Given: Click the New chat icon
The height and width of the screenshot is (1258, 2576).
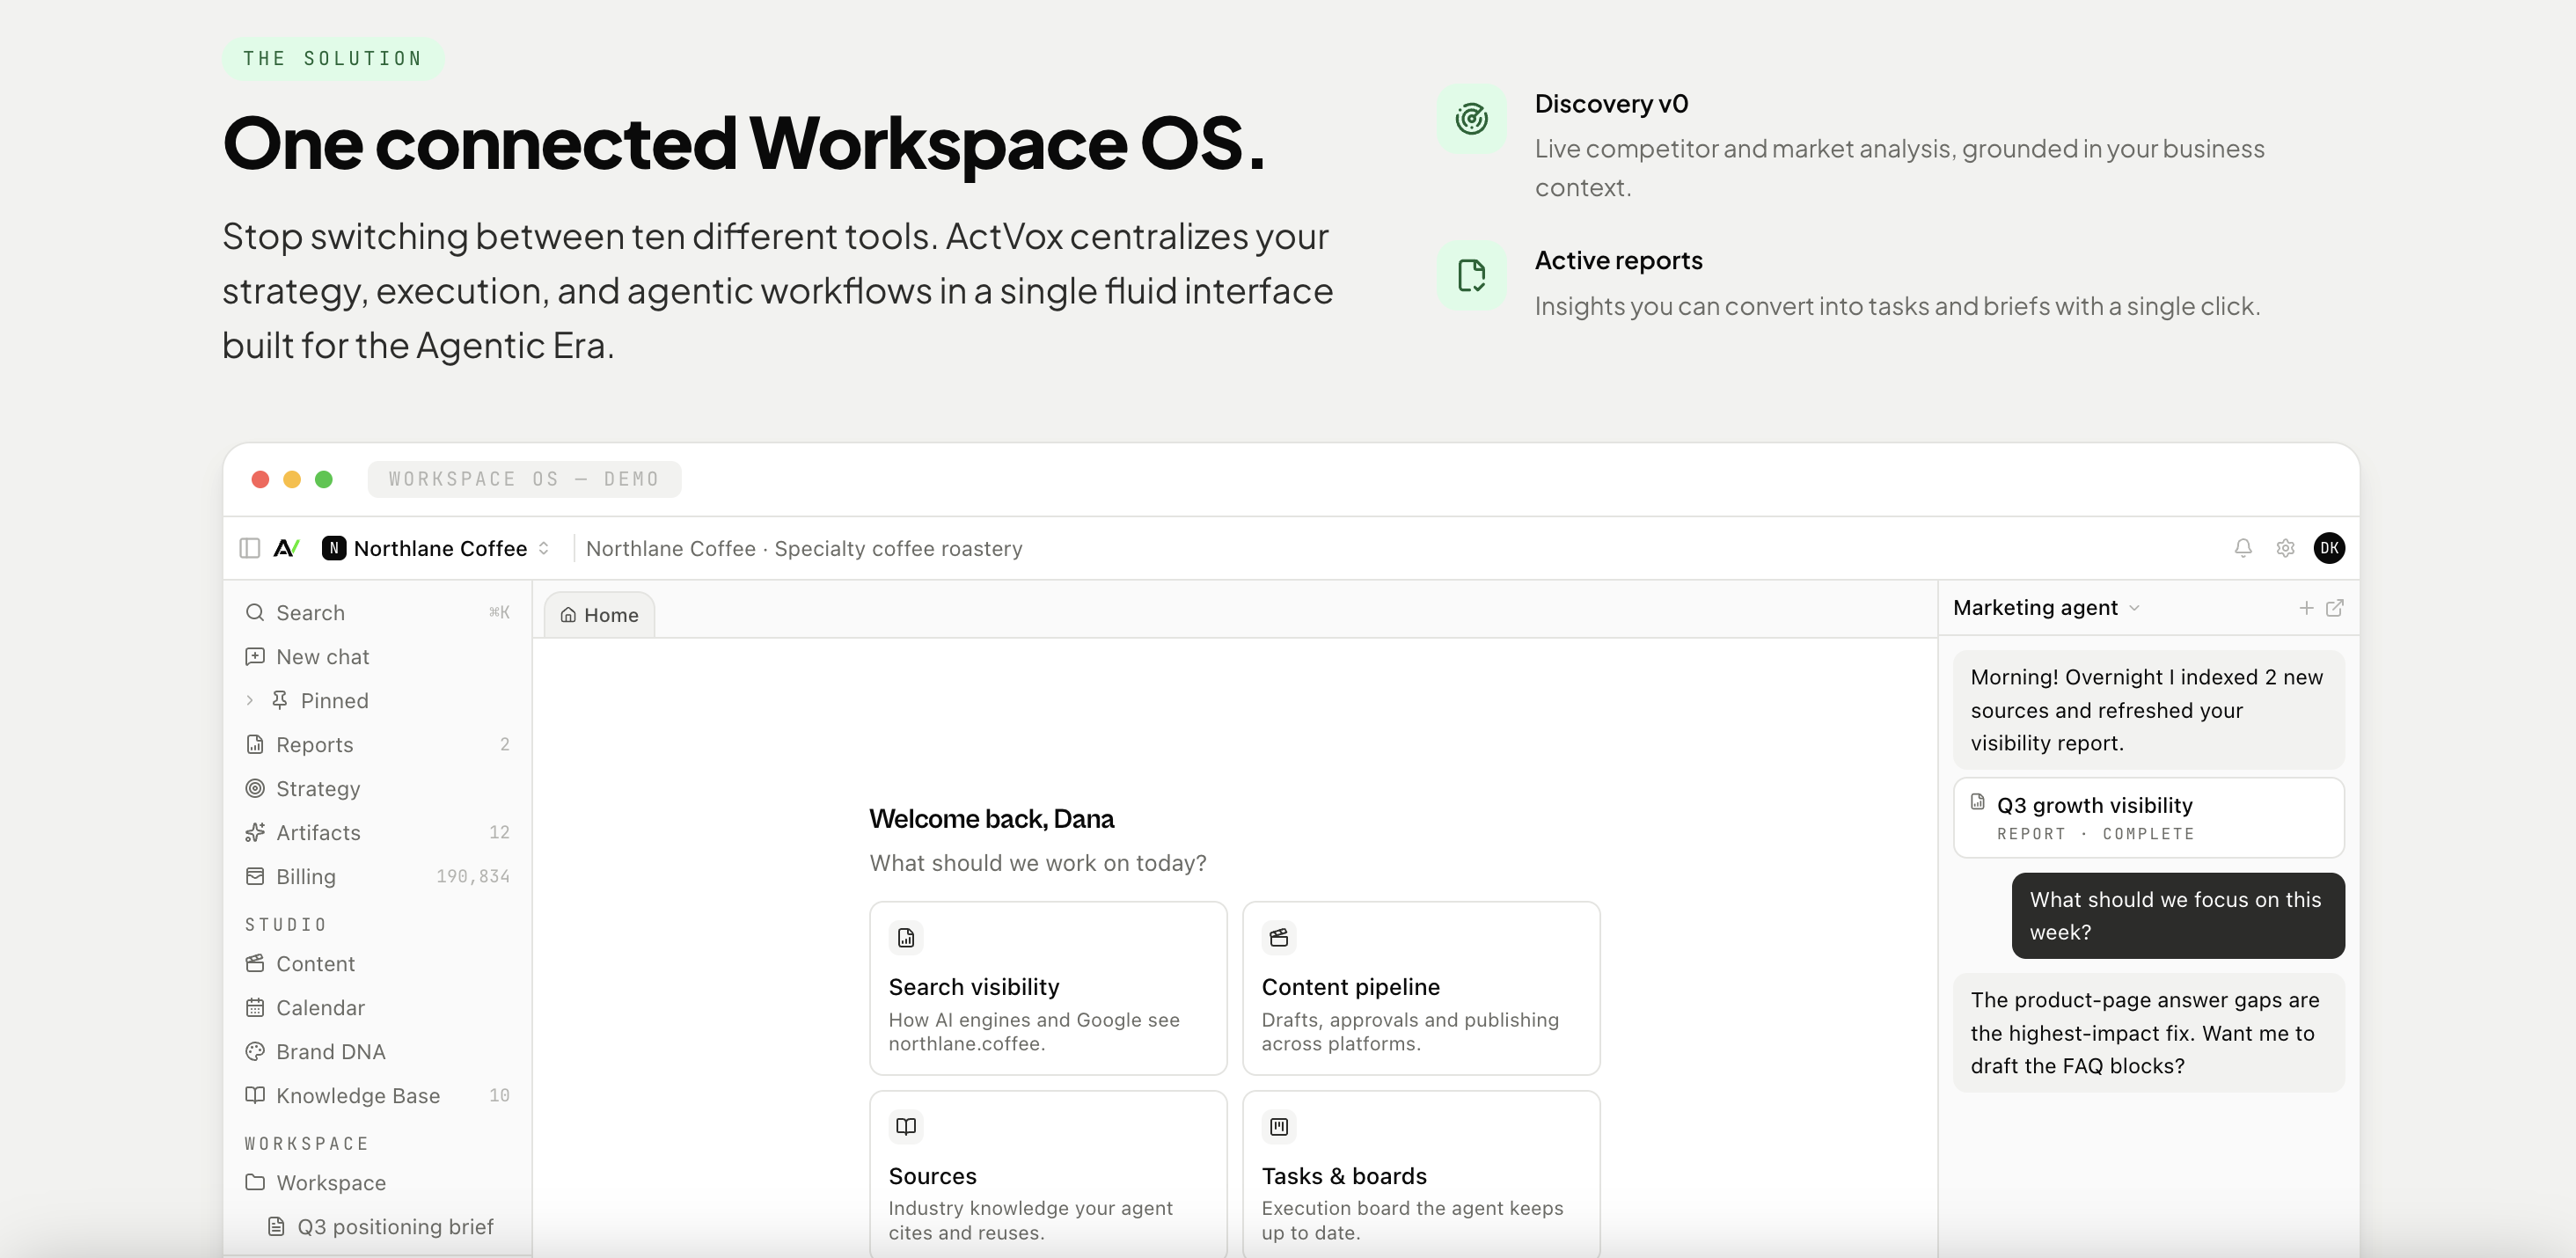Looking at the screenshot, I should coord(255,656).
